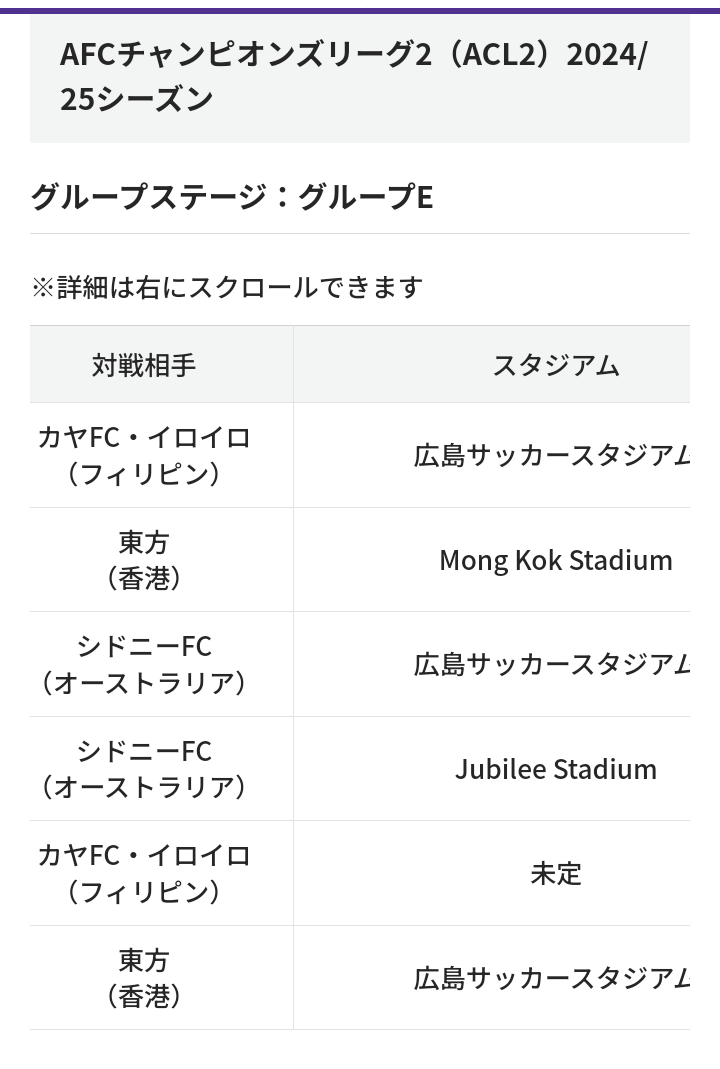Select カヤFC・イロイロ name in the 未定 row

(144, 856)
